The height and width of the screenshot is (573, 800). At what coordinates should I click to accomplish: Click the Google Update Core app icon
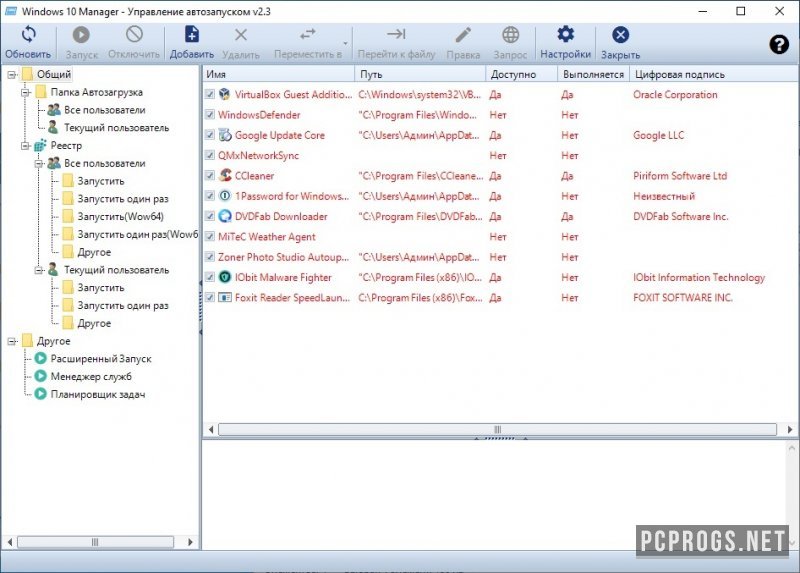(x=224, y=135)
